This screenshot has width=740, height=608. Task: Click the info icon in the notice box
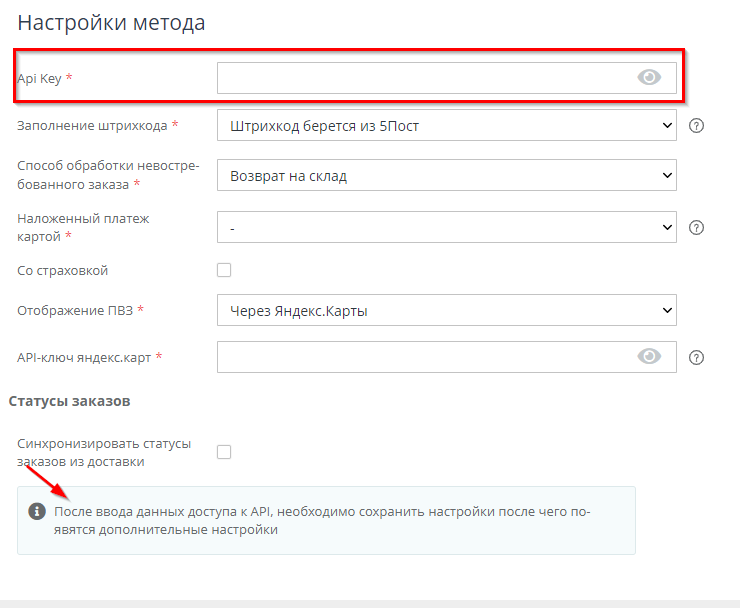coord(37,512)
